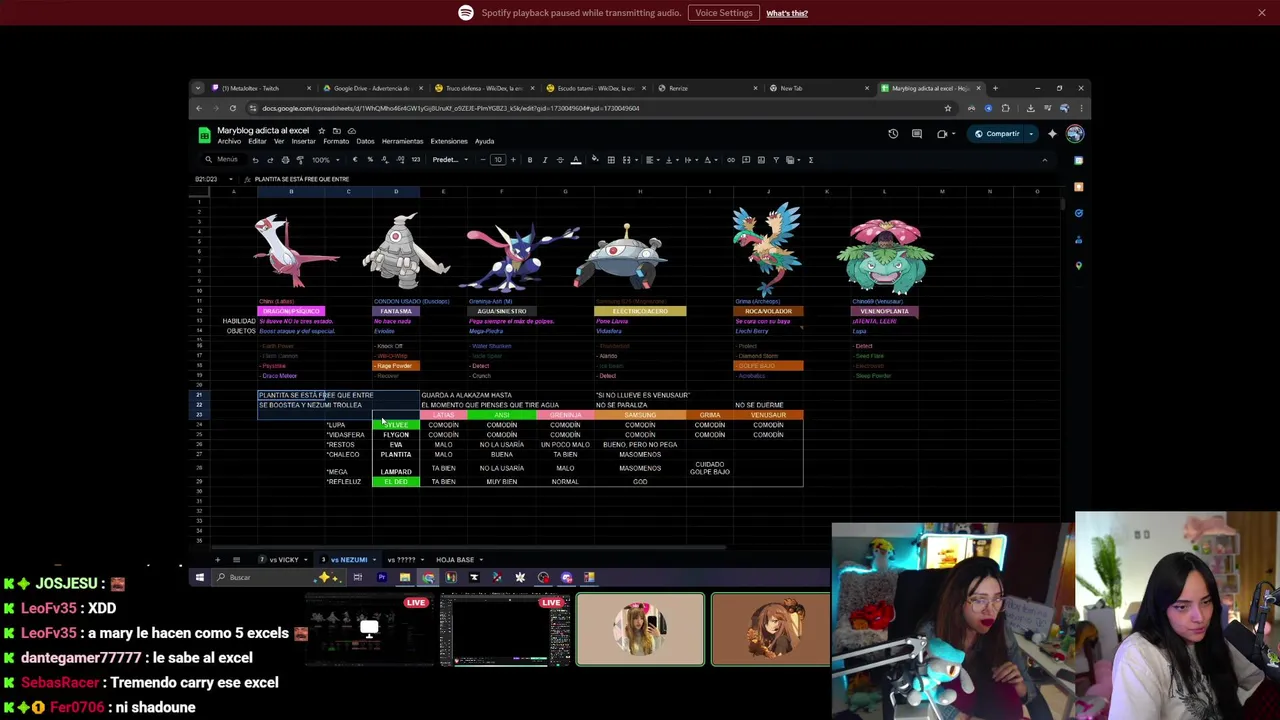The image size is (1280, 720).
Task: Add new sheet with plus button
Action: point(217,560)
